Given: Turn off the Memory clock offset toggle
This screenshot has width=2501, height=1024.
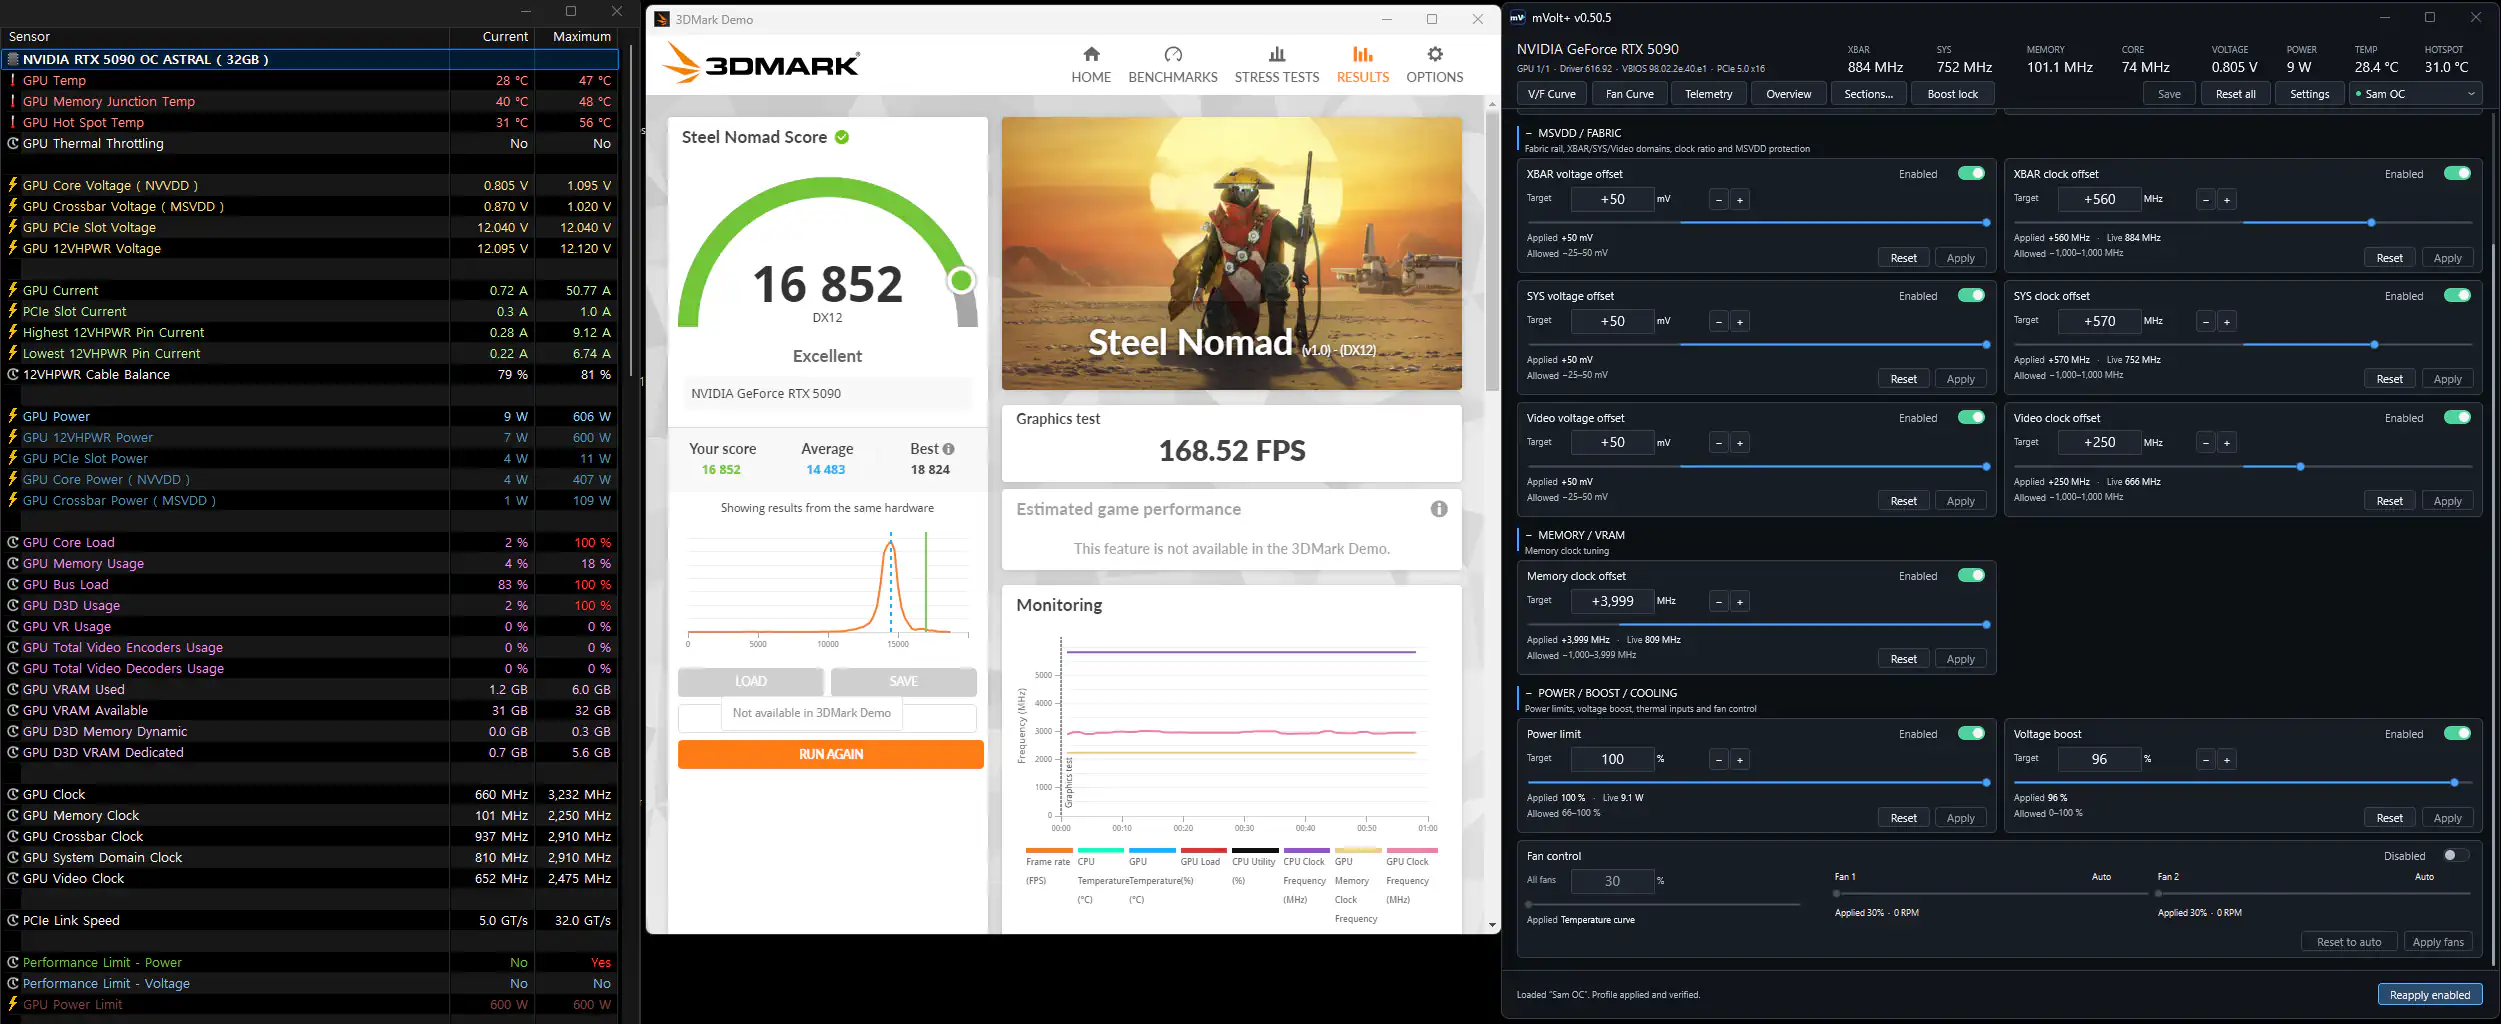Looking at the screenshot, I should coord(1971,575).
